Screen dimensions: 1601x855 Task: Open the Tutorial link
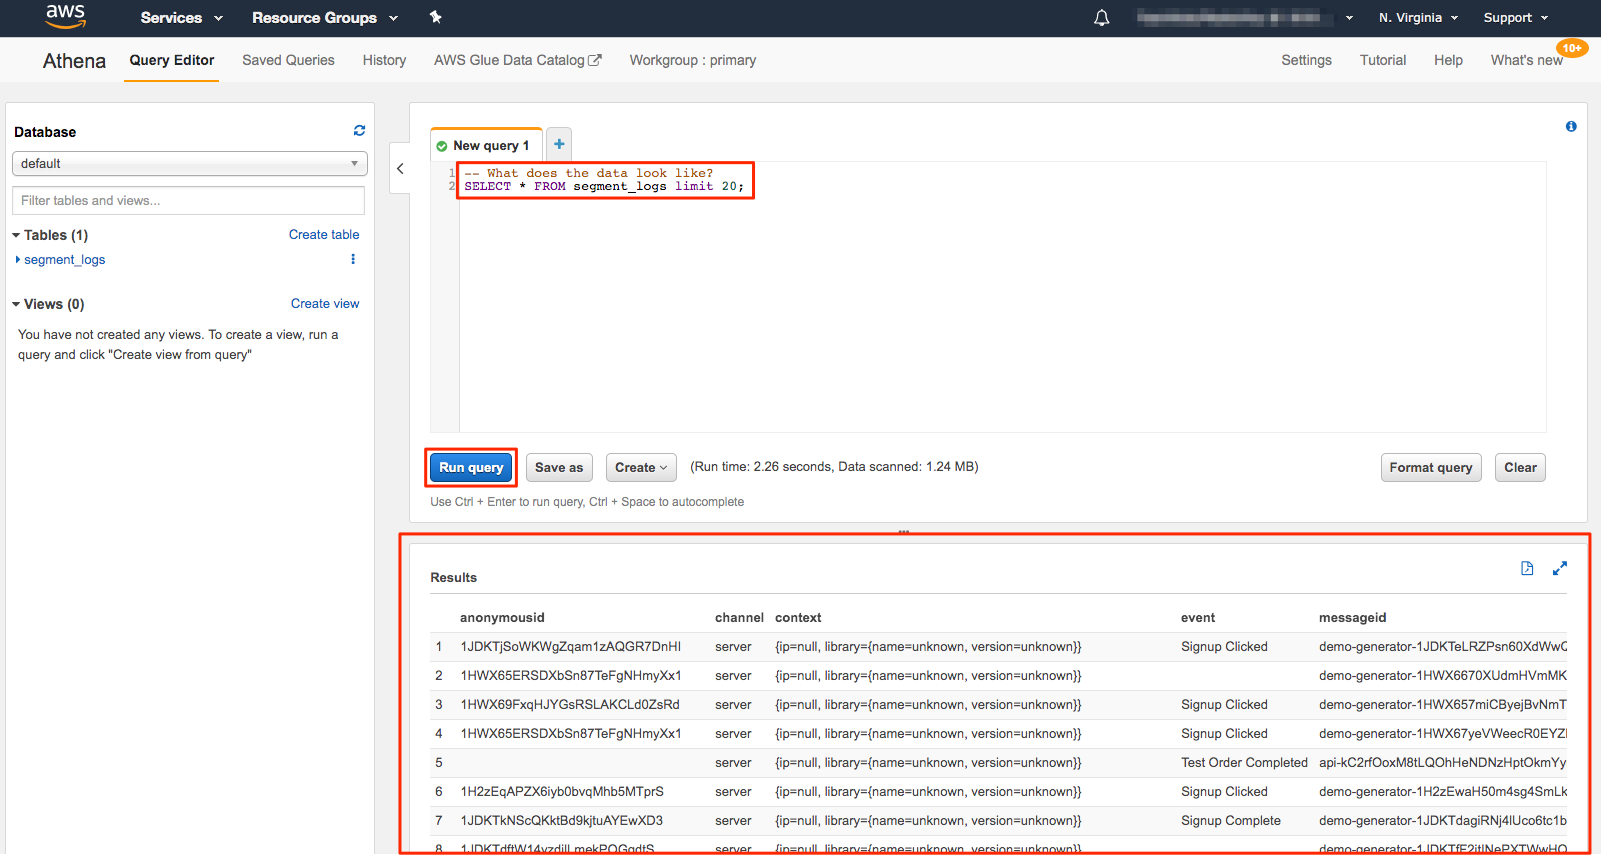1383,60
